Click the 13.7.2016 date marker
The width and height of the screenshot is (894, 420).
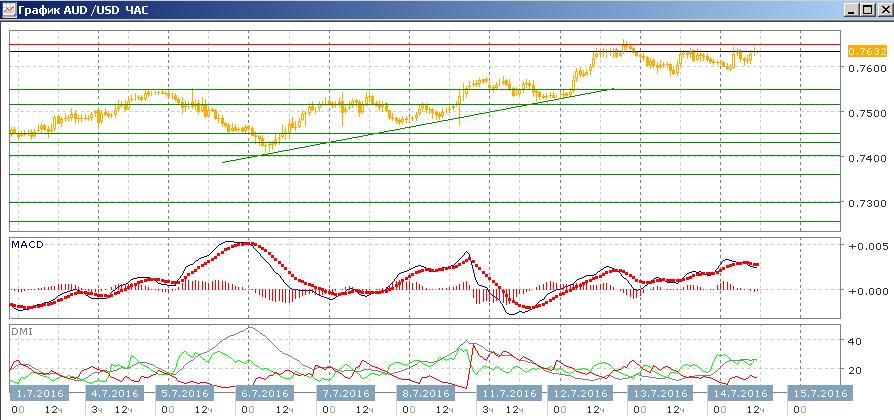pyautogui.click(x=661, y=393)
